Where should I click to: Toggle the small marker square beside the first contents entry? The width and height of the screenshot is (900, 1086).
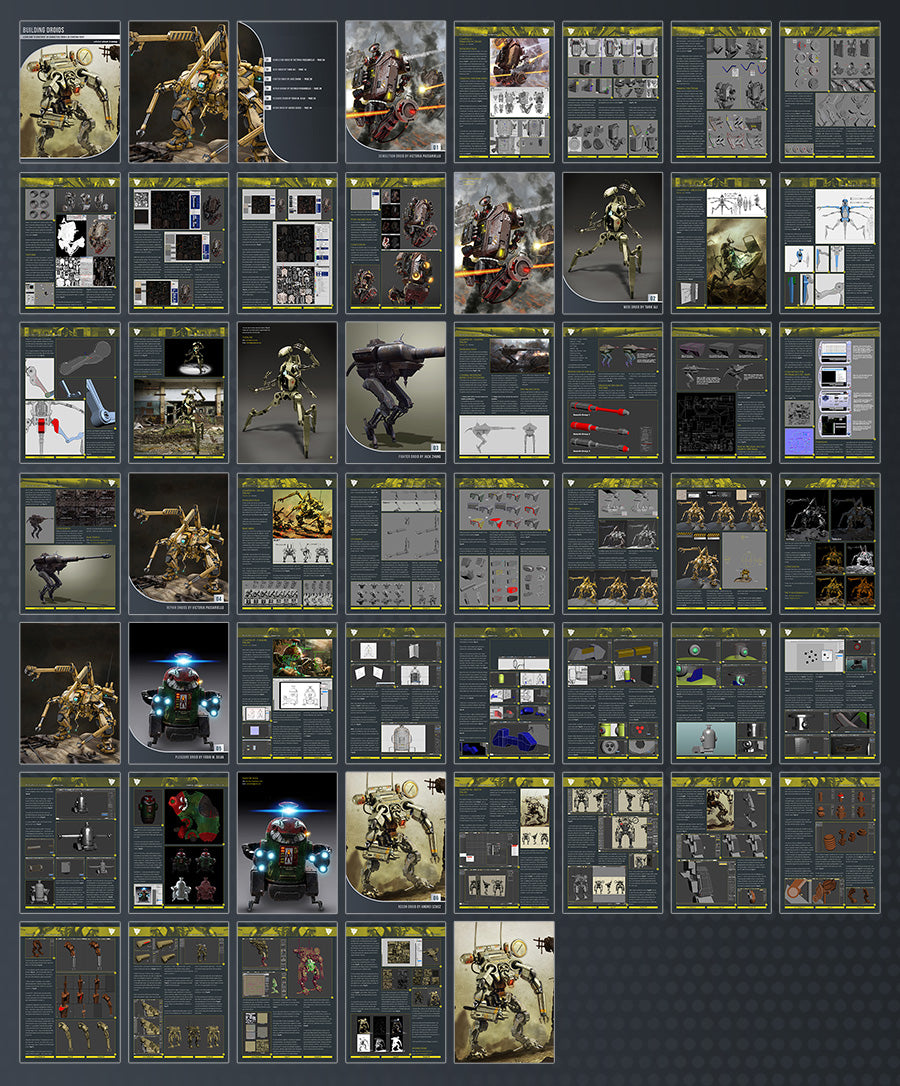[268, 59]
